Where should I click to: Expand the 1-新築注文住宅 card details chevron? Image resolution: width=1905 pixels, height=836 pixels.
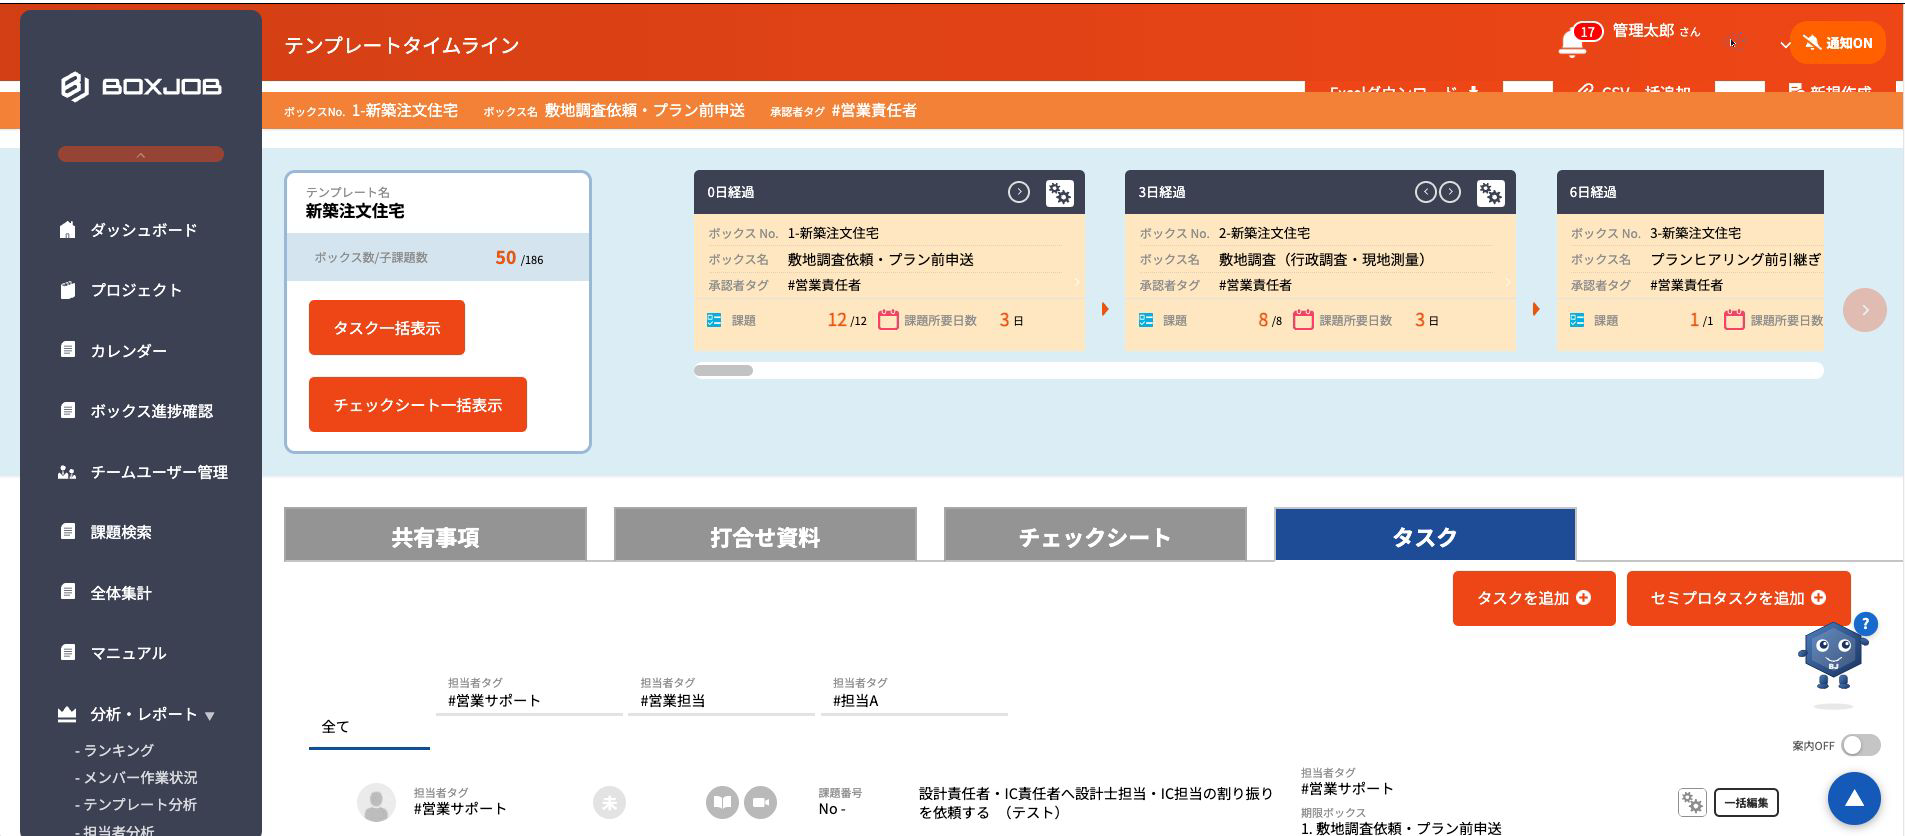[1077, 283]
